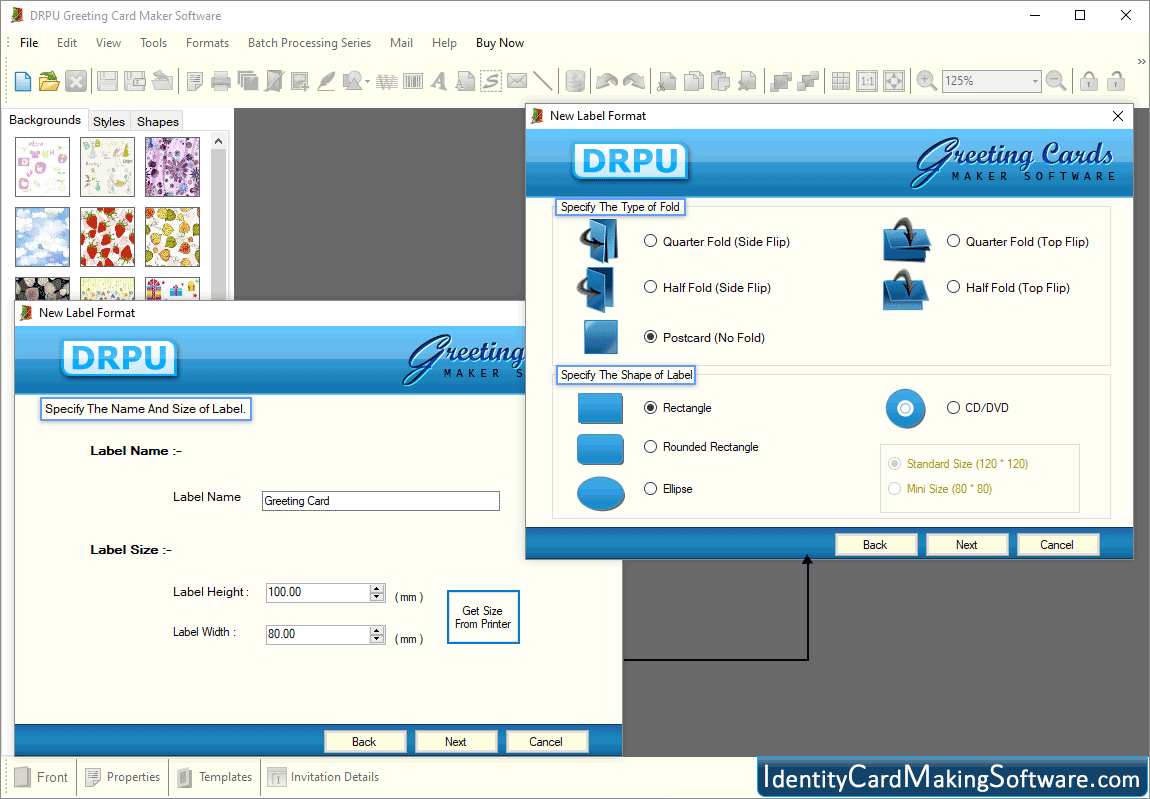Click the Redo arrow icon
This screenshot has width=1150, height=799.
coord(633,81)
